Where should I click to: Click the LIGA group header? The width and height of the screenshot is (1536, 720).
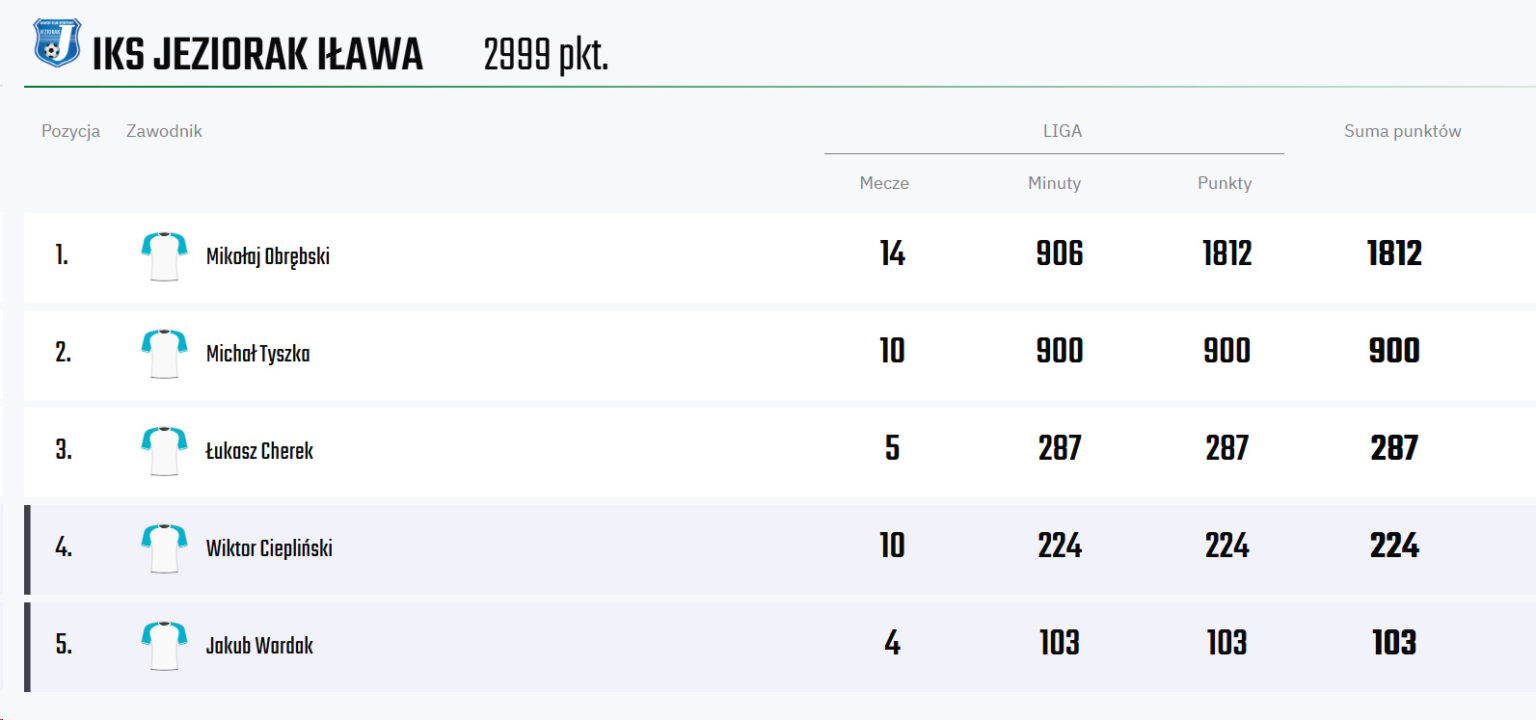click(1062, 131)
